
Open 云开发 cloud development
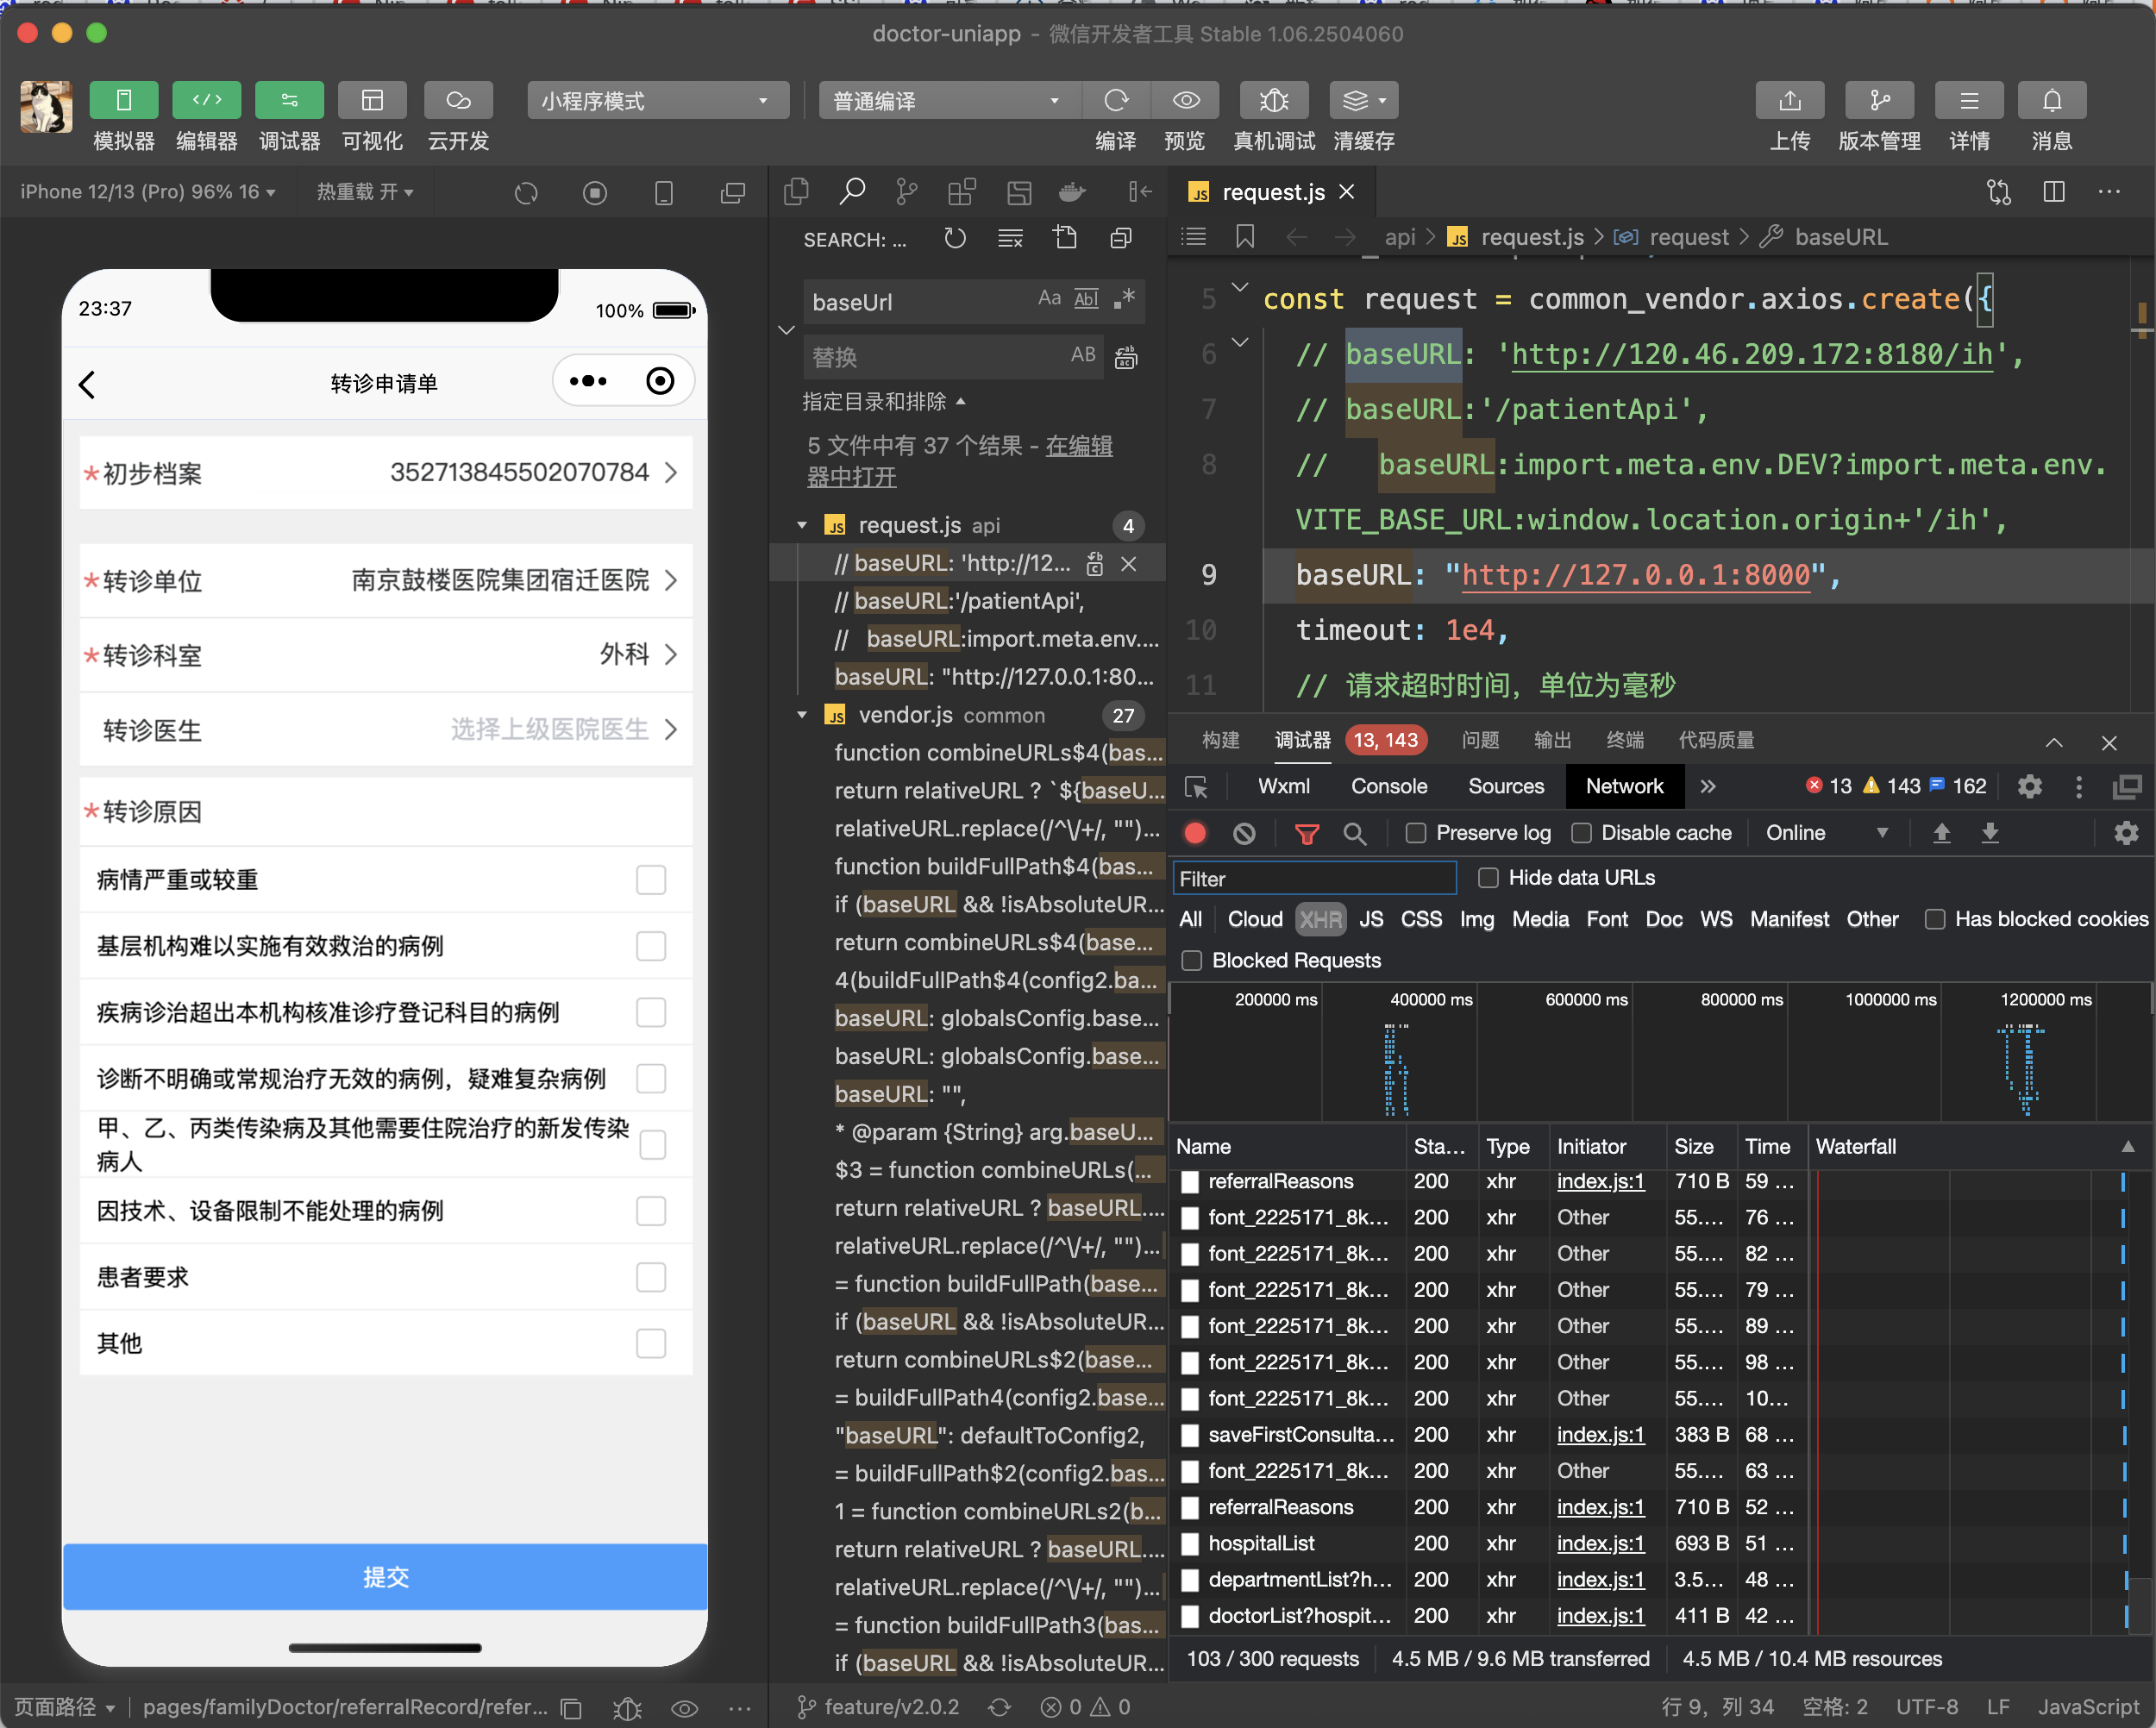tap(458, 100)
